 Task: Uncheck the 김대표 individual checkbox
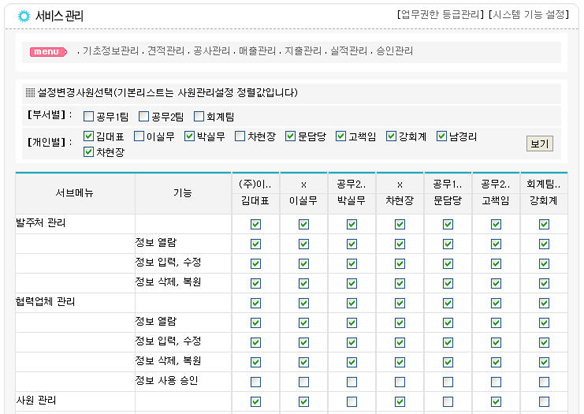[x=88, y=136]
